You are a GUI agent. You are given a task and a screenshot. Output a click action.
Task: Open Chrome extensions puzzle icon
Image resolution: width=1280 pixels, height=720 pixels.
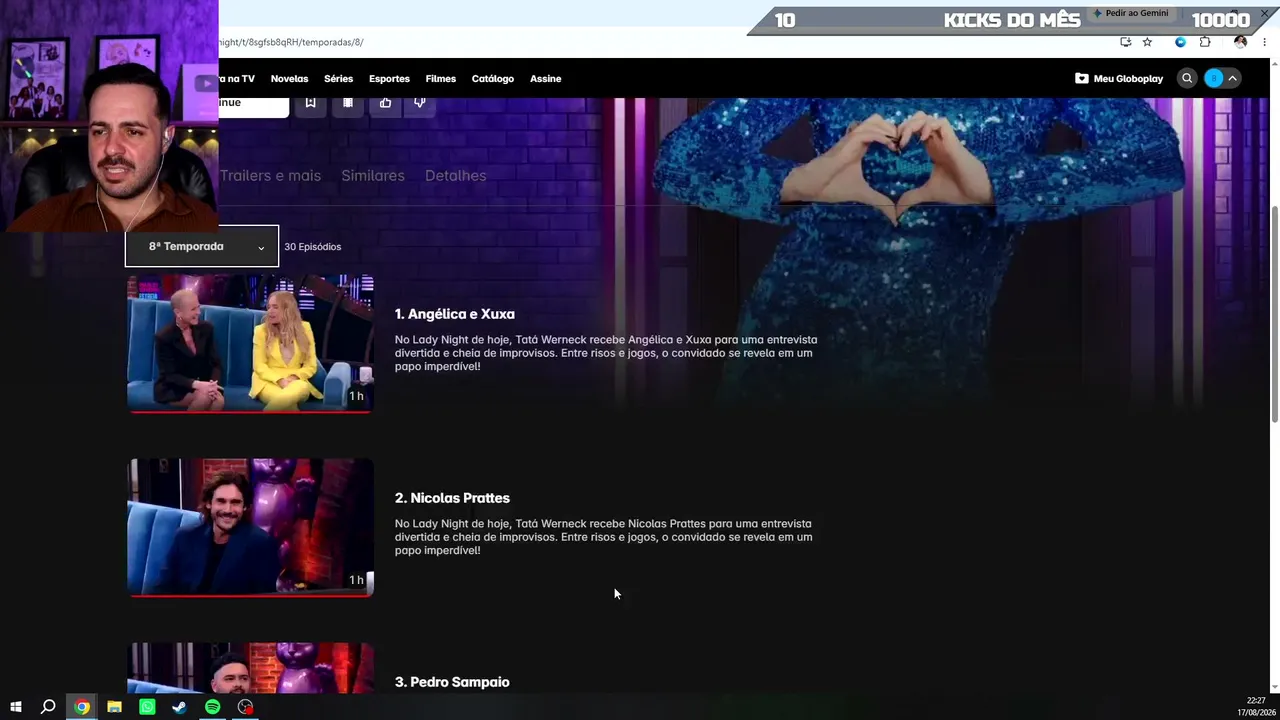point(1205,42)
